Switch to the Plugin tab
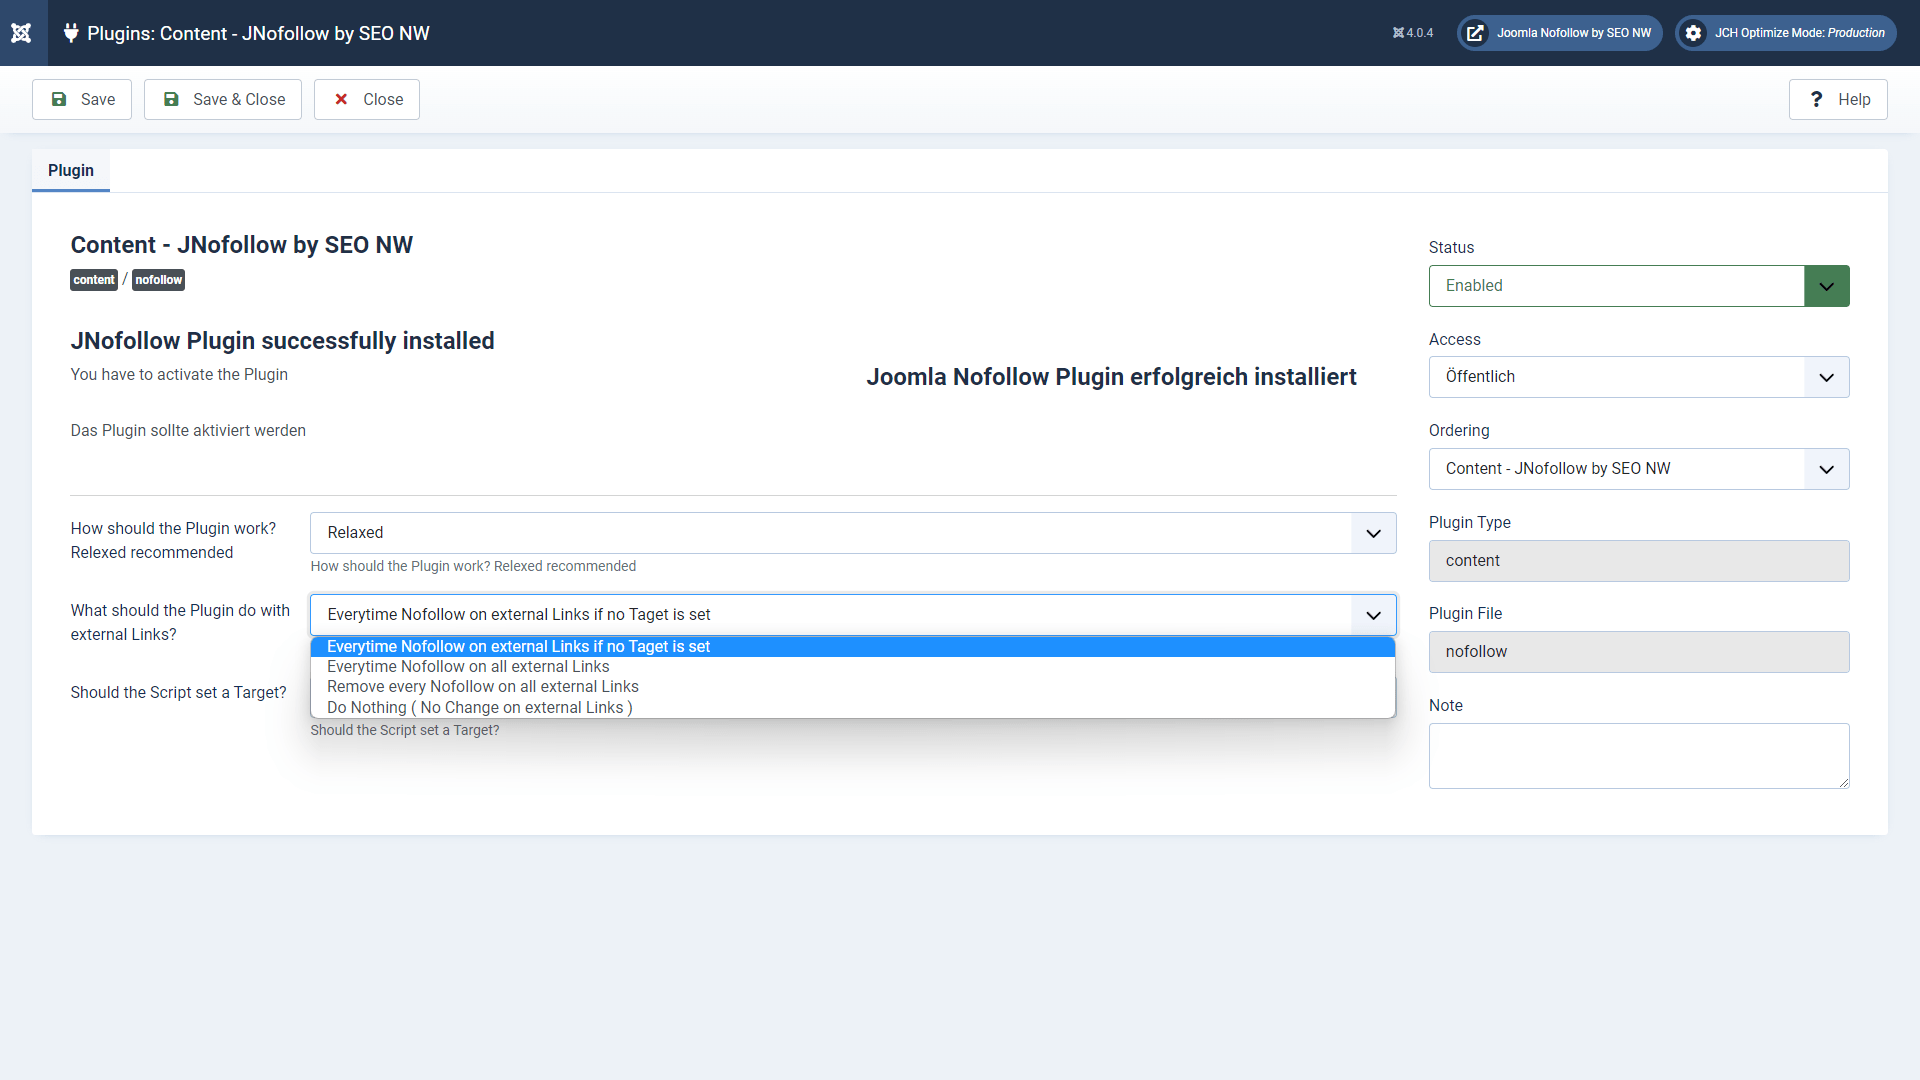The height and width of the screenshot is (1080, 1920). 71,170
